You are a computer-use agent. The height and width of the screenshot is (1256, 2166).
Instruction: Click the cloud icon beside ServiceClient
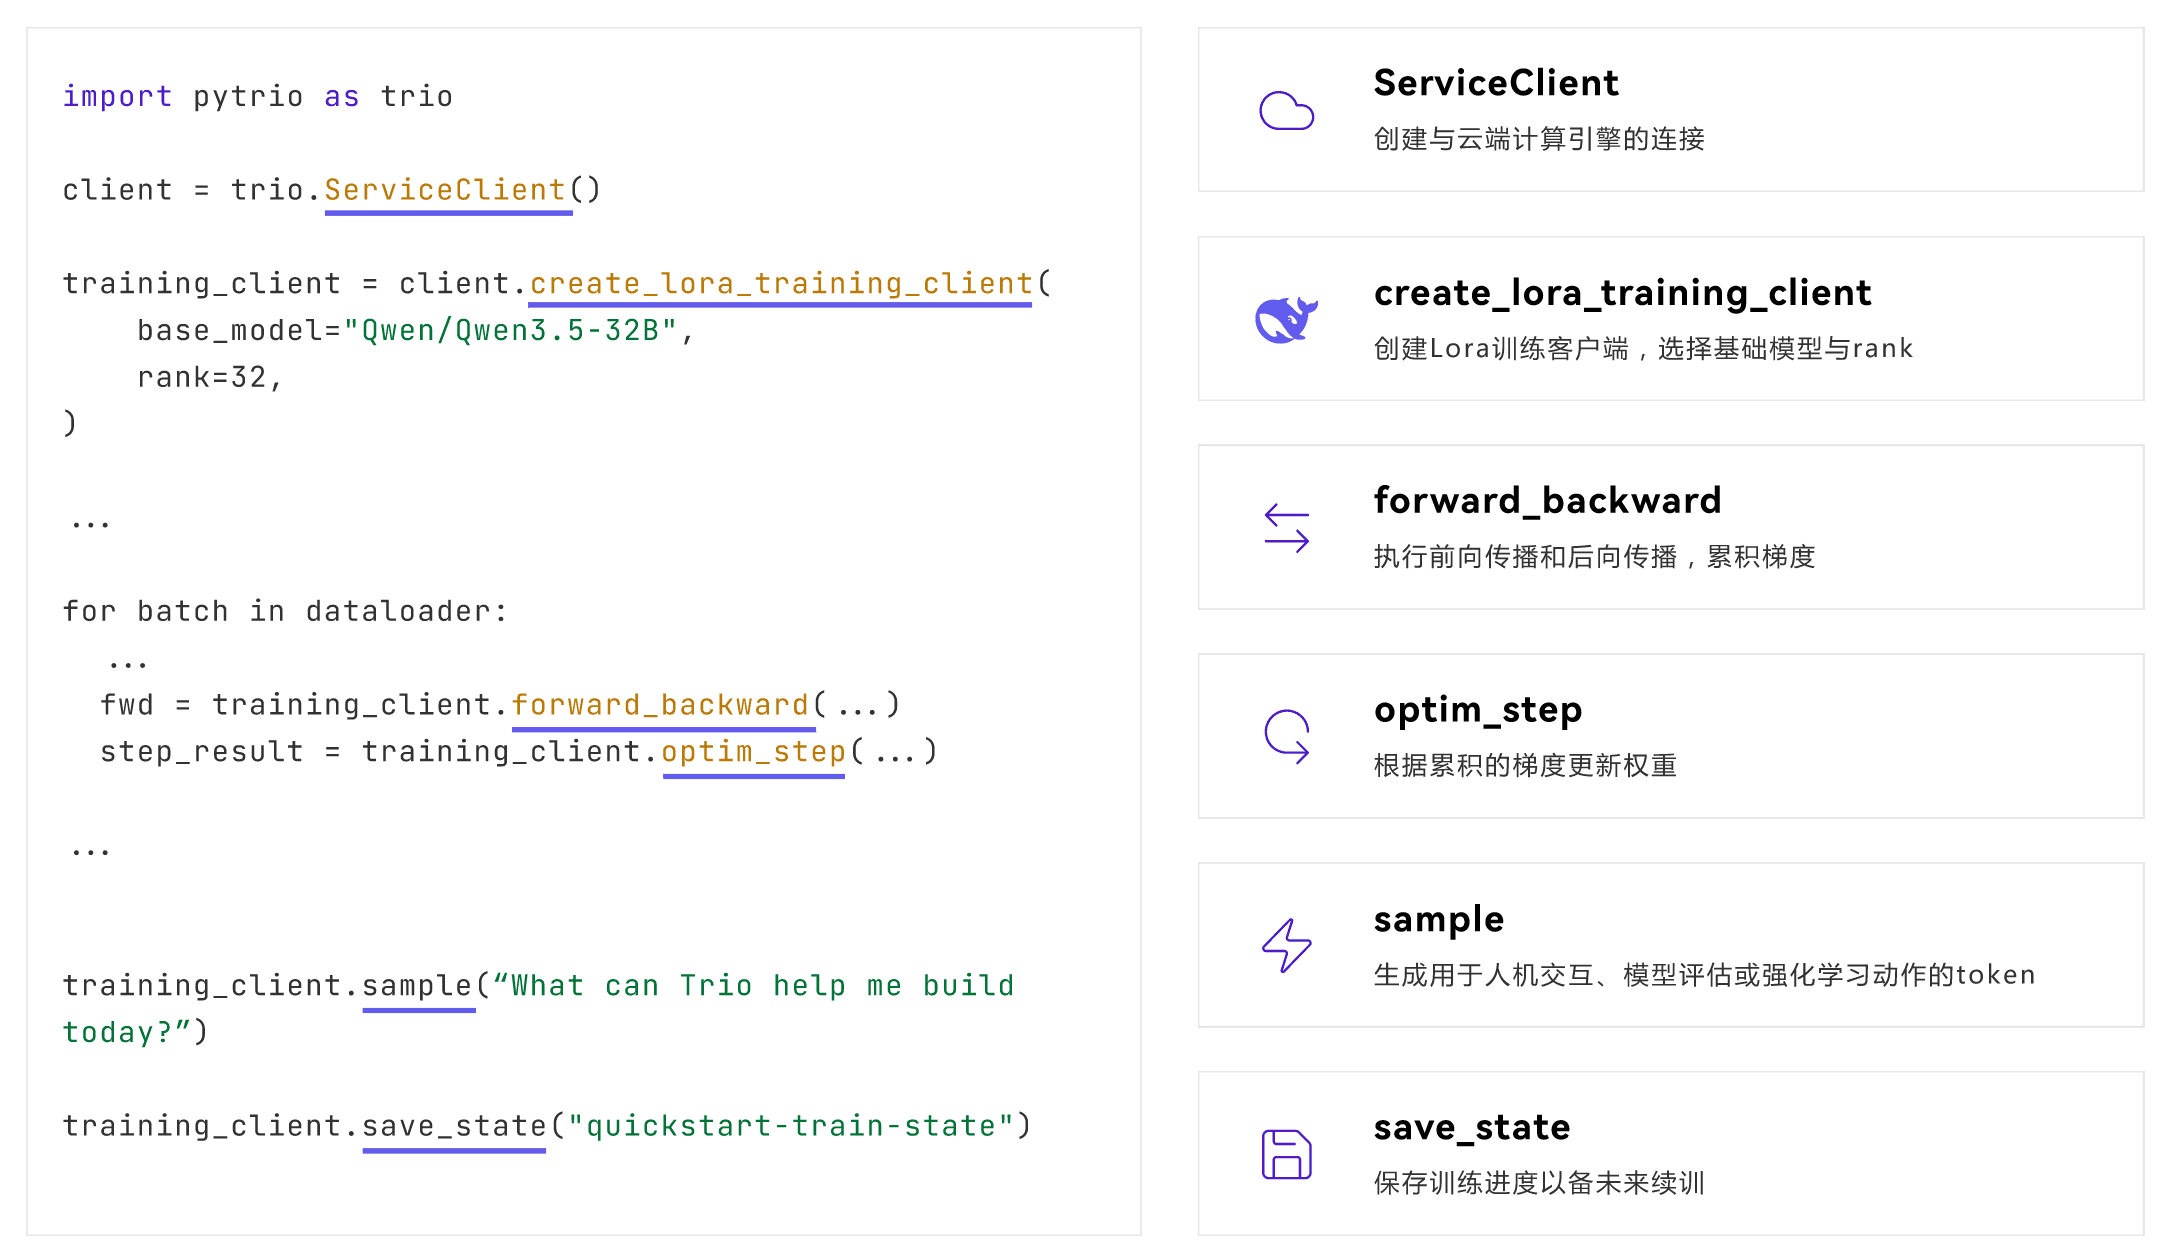click(x=1286, y=110)
